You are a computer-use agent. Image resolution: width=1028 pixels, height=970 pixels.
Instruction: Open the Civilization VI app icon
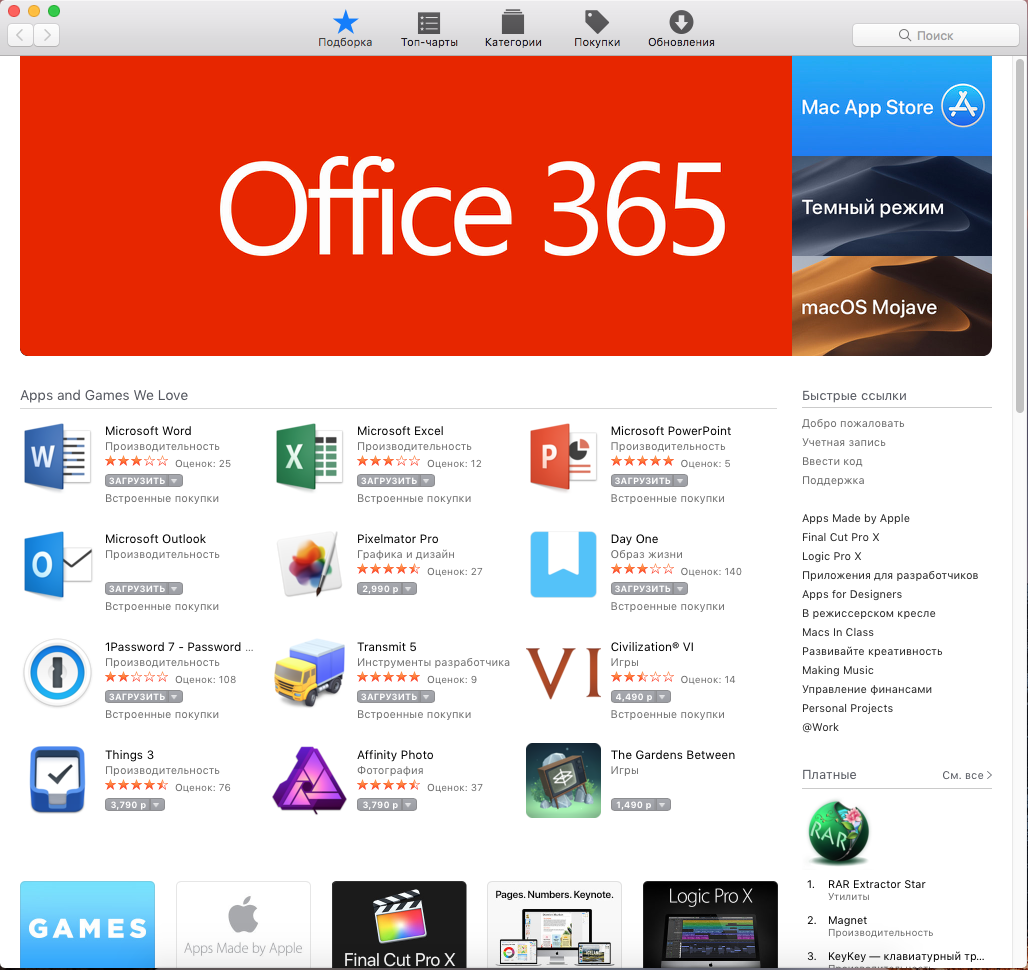(x=563, y=672)
